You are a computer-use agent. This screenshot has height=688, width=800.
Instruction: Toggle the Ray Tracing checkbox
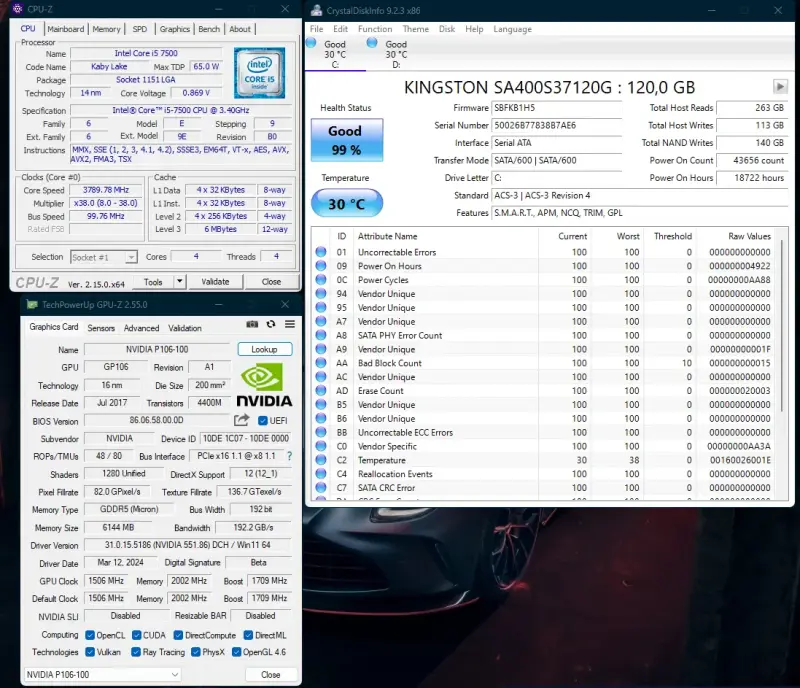[136, 652]
